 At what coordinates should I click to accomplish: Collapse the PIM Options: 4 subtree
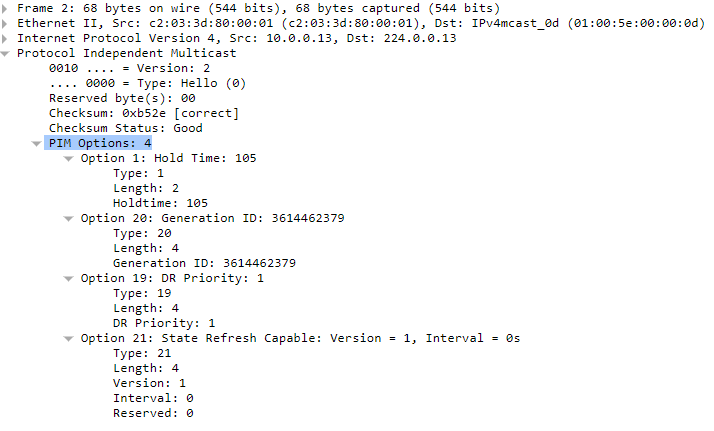(x=36, y=144)
